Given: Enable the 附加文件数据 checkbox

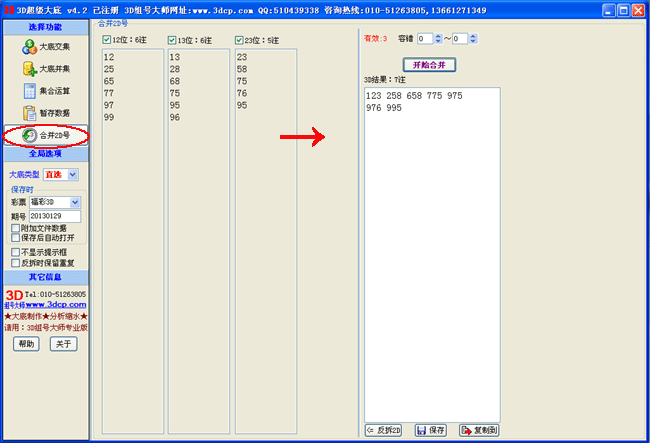Looking at the screenshot, I should 14,228.
